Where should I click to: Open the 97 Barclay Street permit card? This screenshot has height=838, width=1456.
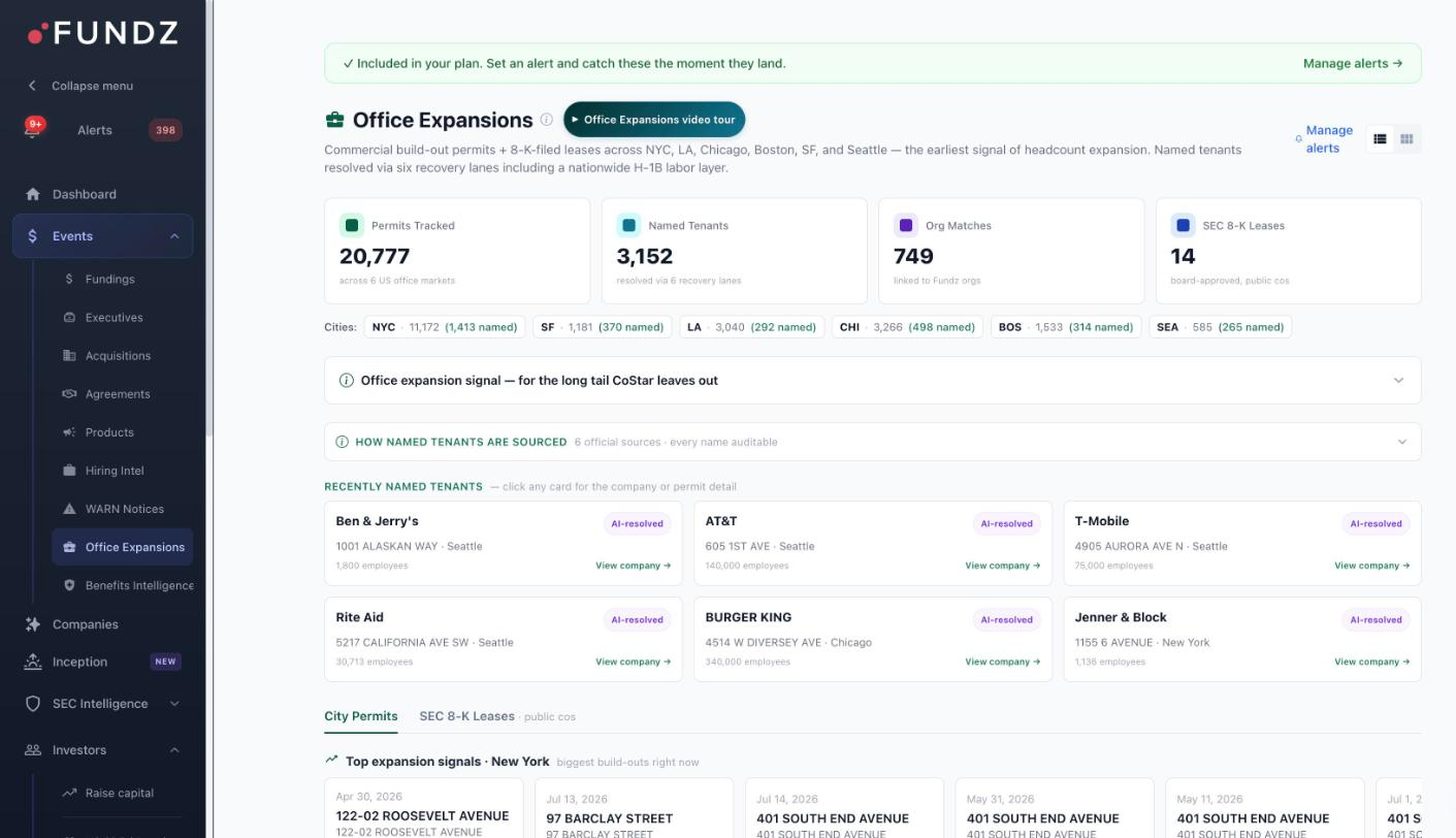(634, 809)
